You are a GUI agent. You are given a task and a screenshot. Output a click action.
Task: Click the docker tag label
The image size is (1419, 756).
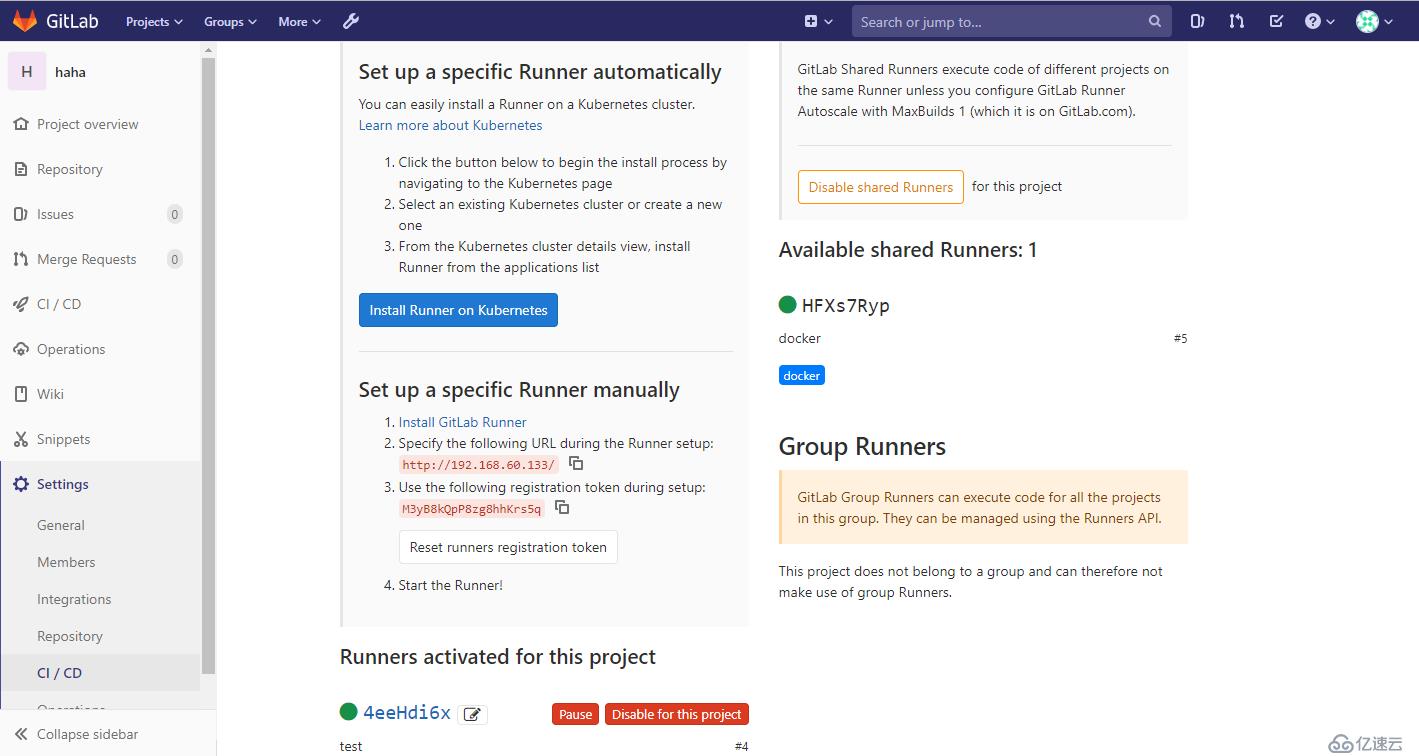(x=802, y=376)
